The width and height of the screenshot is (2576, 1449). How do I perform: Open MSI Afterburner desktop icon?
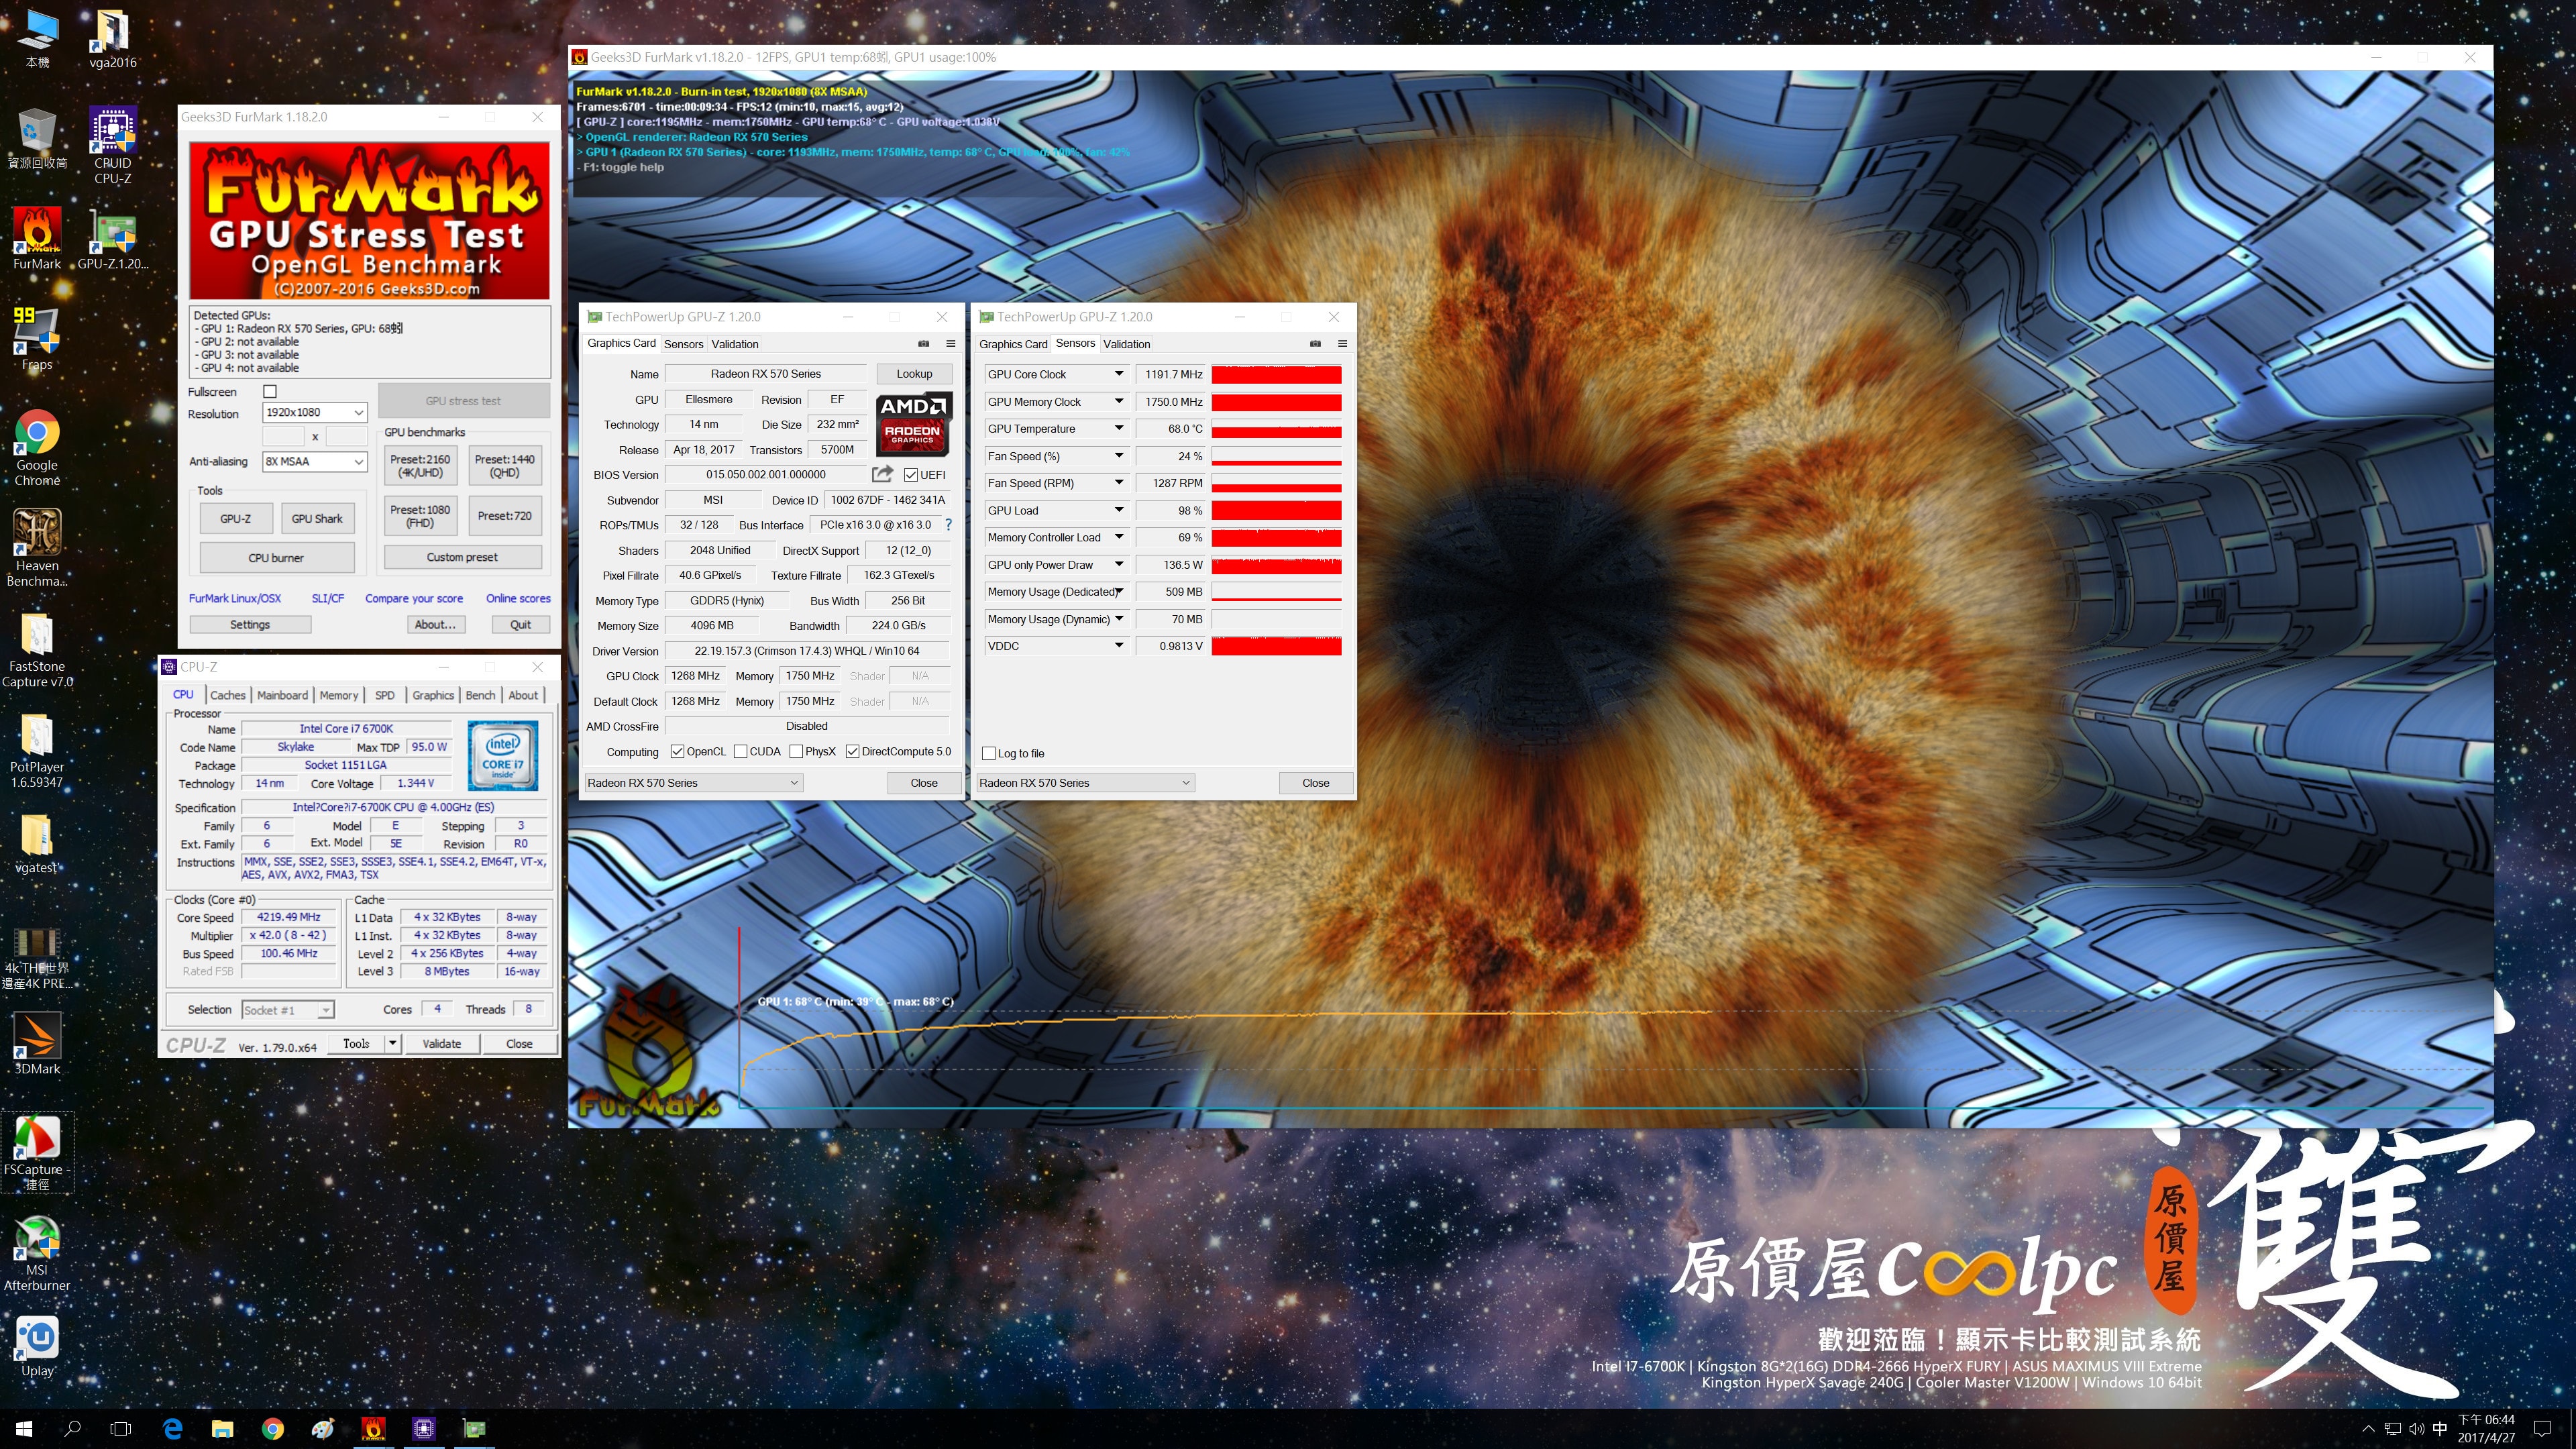coord(37,1252)
